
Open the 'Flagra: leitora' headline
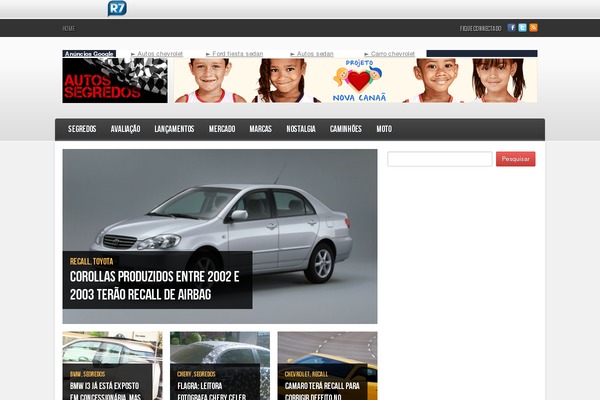pyautogui.click(x=212, y=391)
